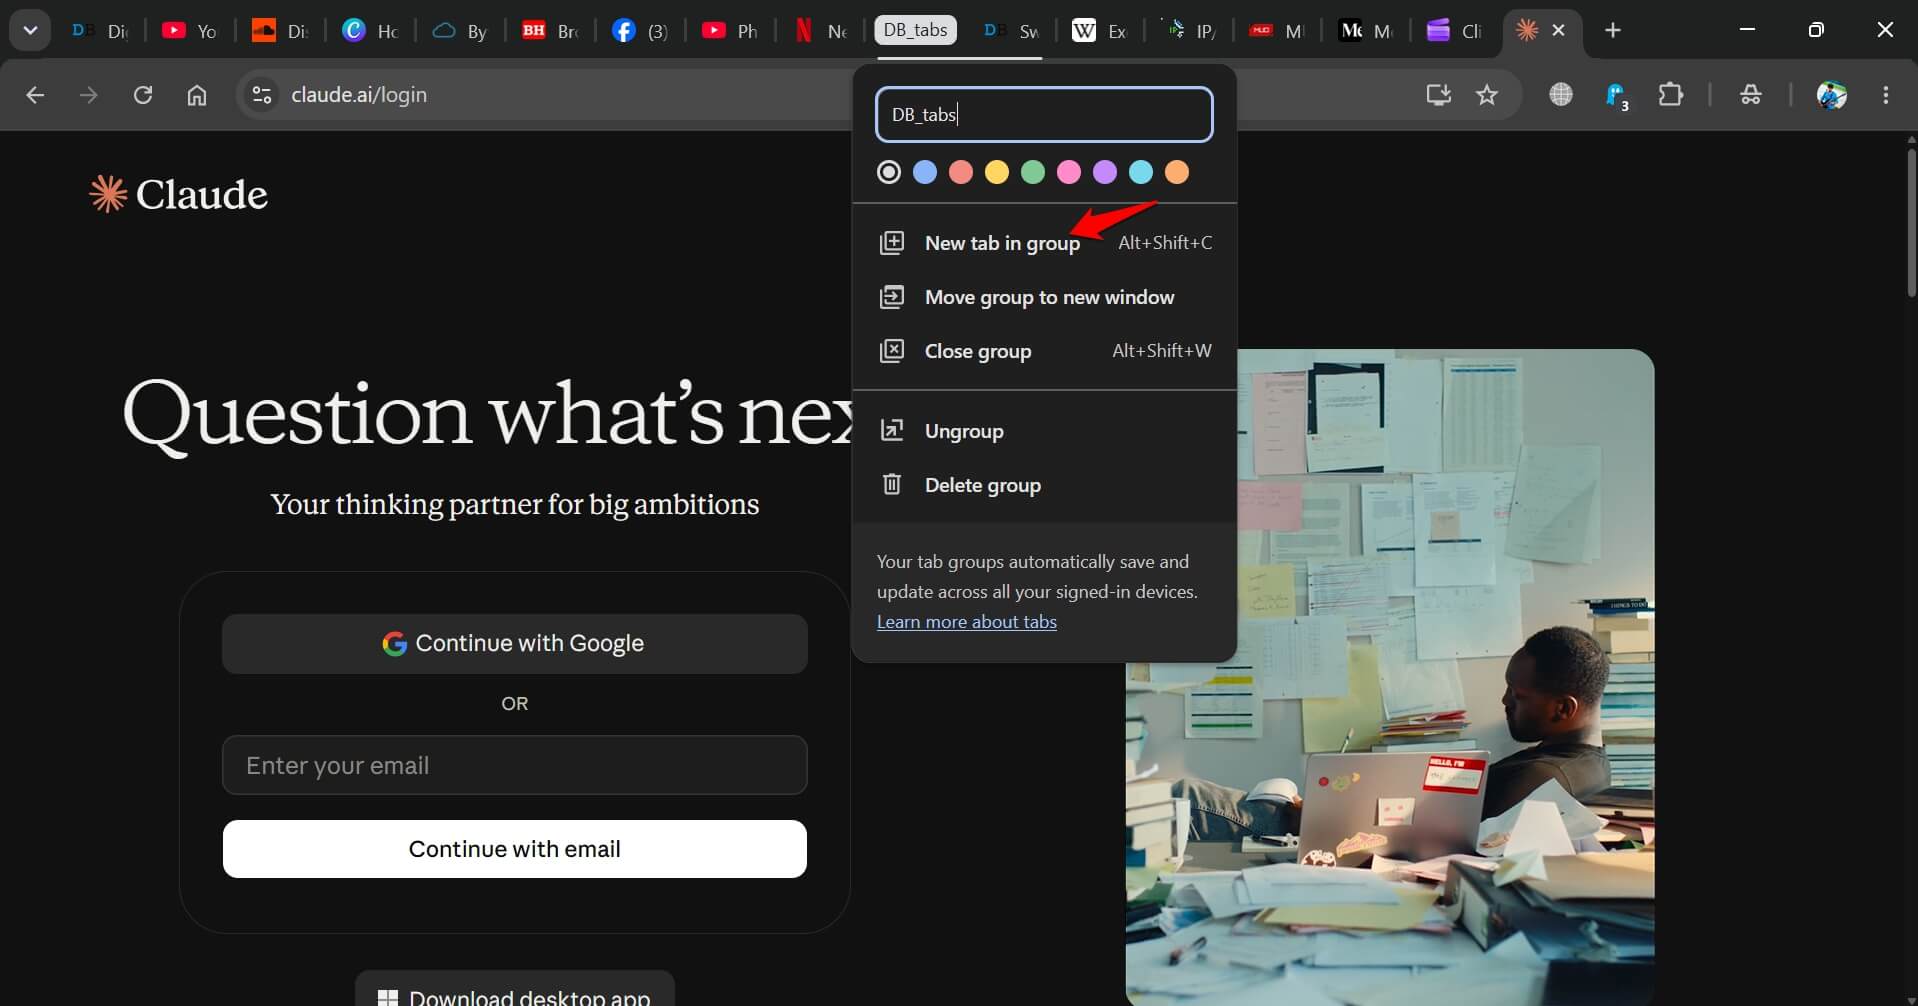Screen dimensions: 1918x1006
Task: Choose Close group
Action: click(1044, 351)
